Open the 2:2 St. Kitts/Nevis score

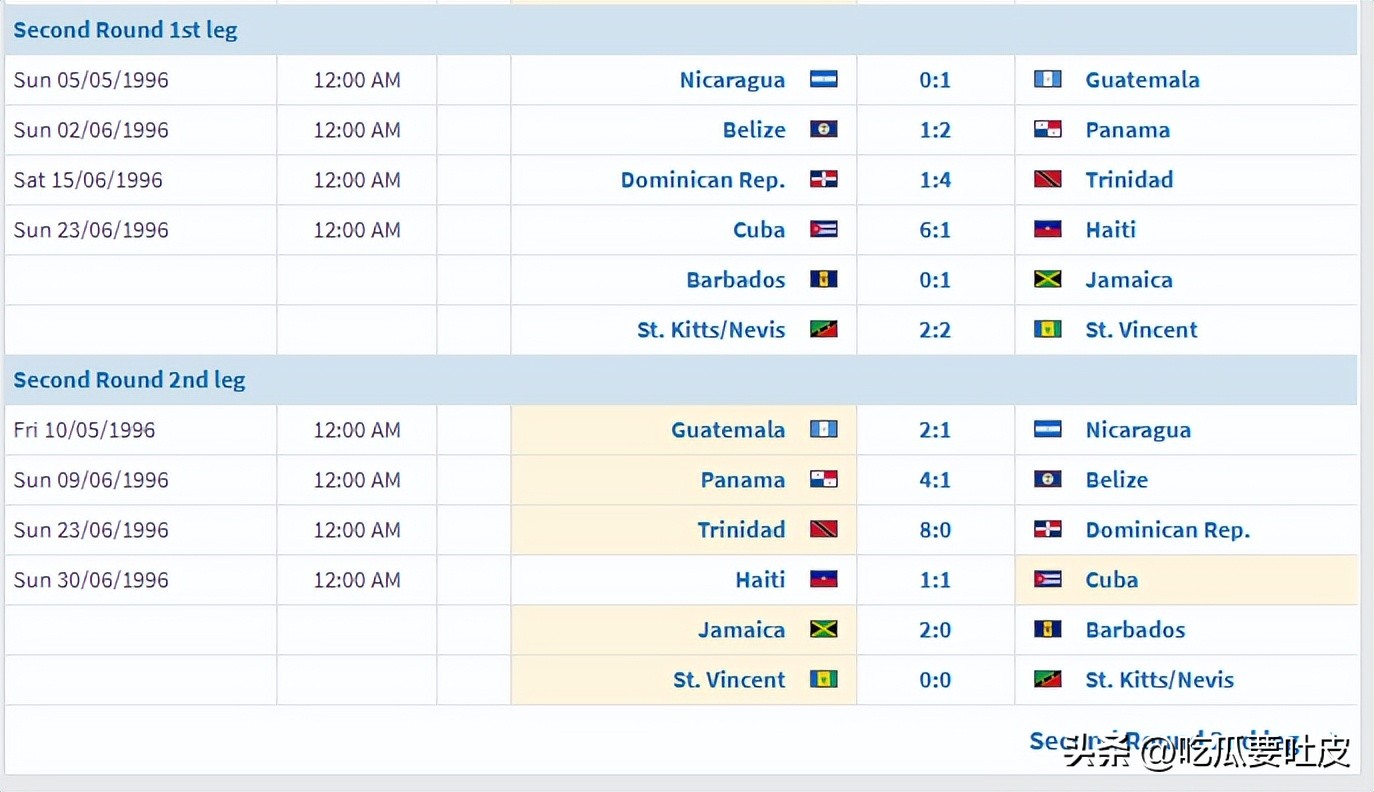click(935, 330)
